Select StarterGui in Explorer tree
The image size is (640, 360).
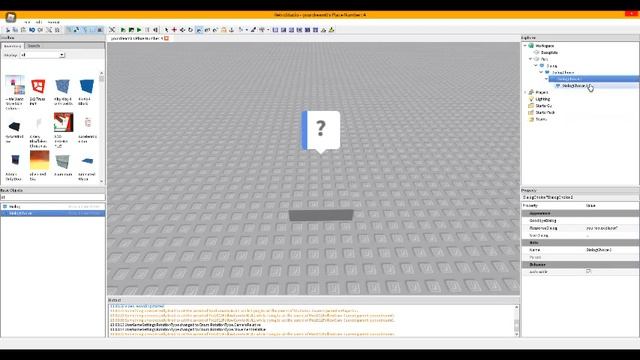click(x=543, y=106)
